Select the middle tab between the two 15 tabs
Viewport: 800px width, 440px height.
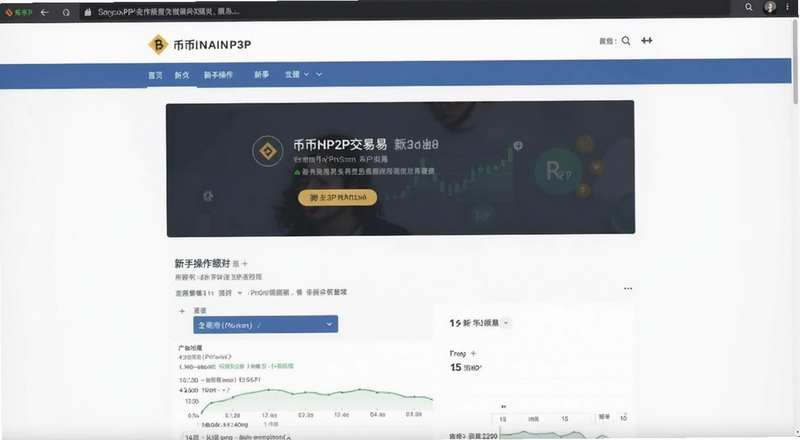pyautogui.click(x=534, y=419)
